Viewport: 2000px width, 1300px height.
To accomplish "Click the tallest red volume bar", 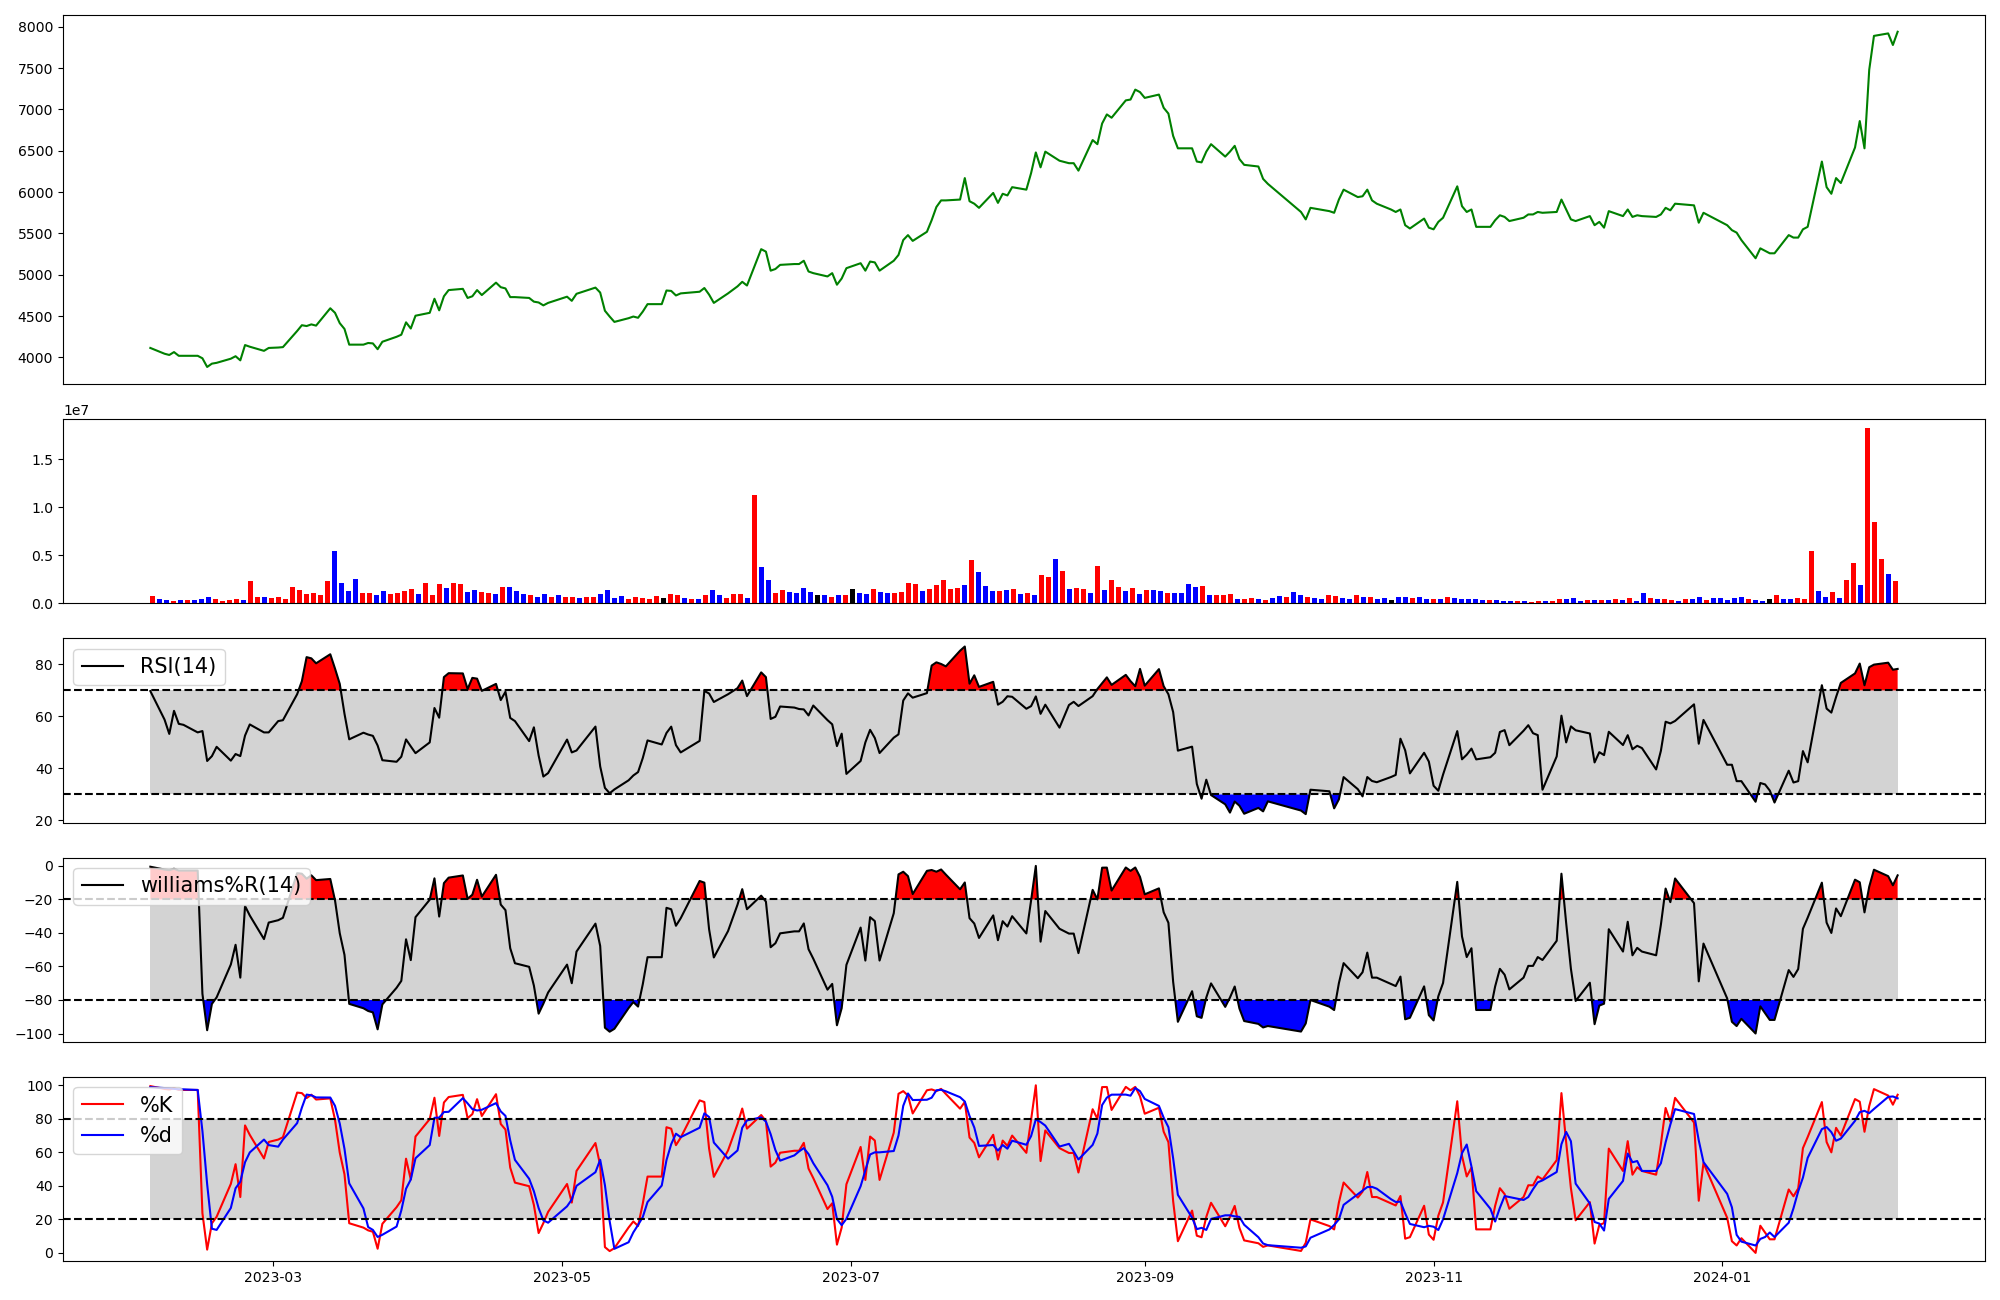I will [1867, 515].
